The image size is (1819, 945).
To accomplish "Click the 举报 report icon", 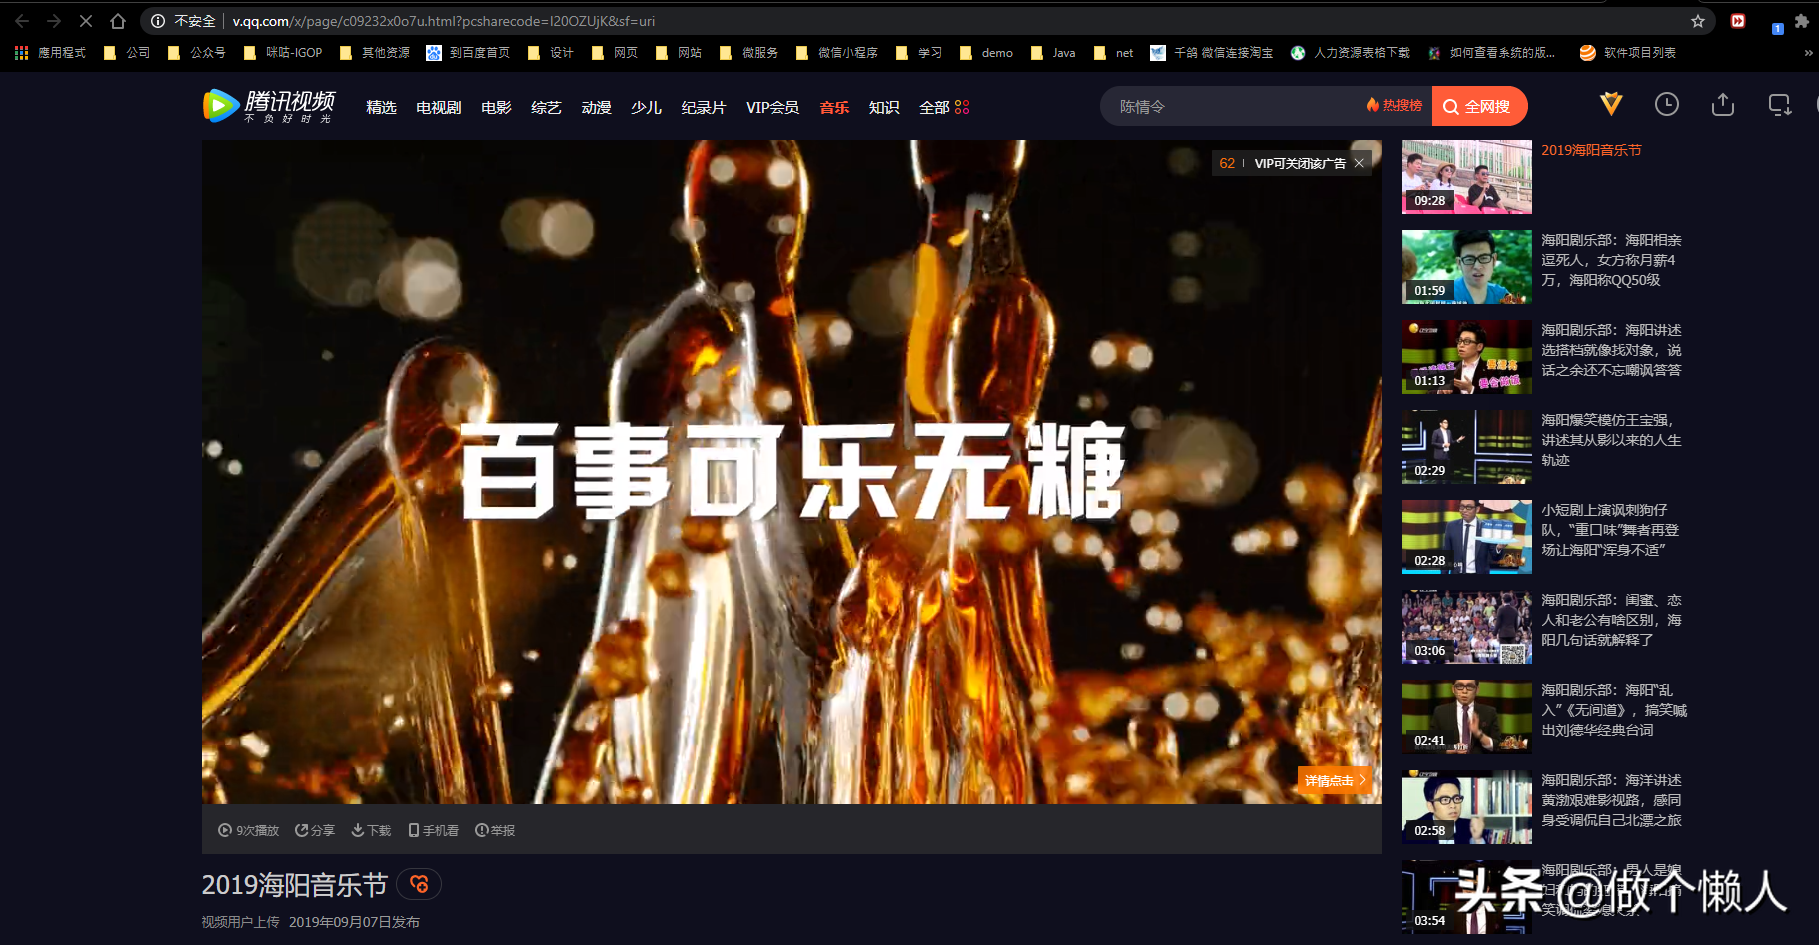I will 495,830.
